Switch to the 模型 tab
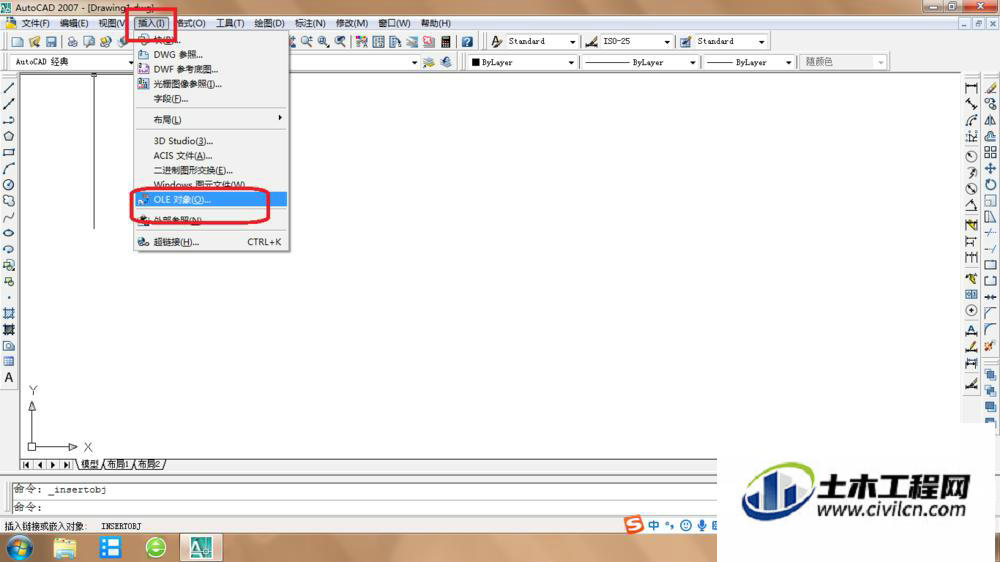 click(x=90, y=464)
